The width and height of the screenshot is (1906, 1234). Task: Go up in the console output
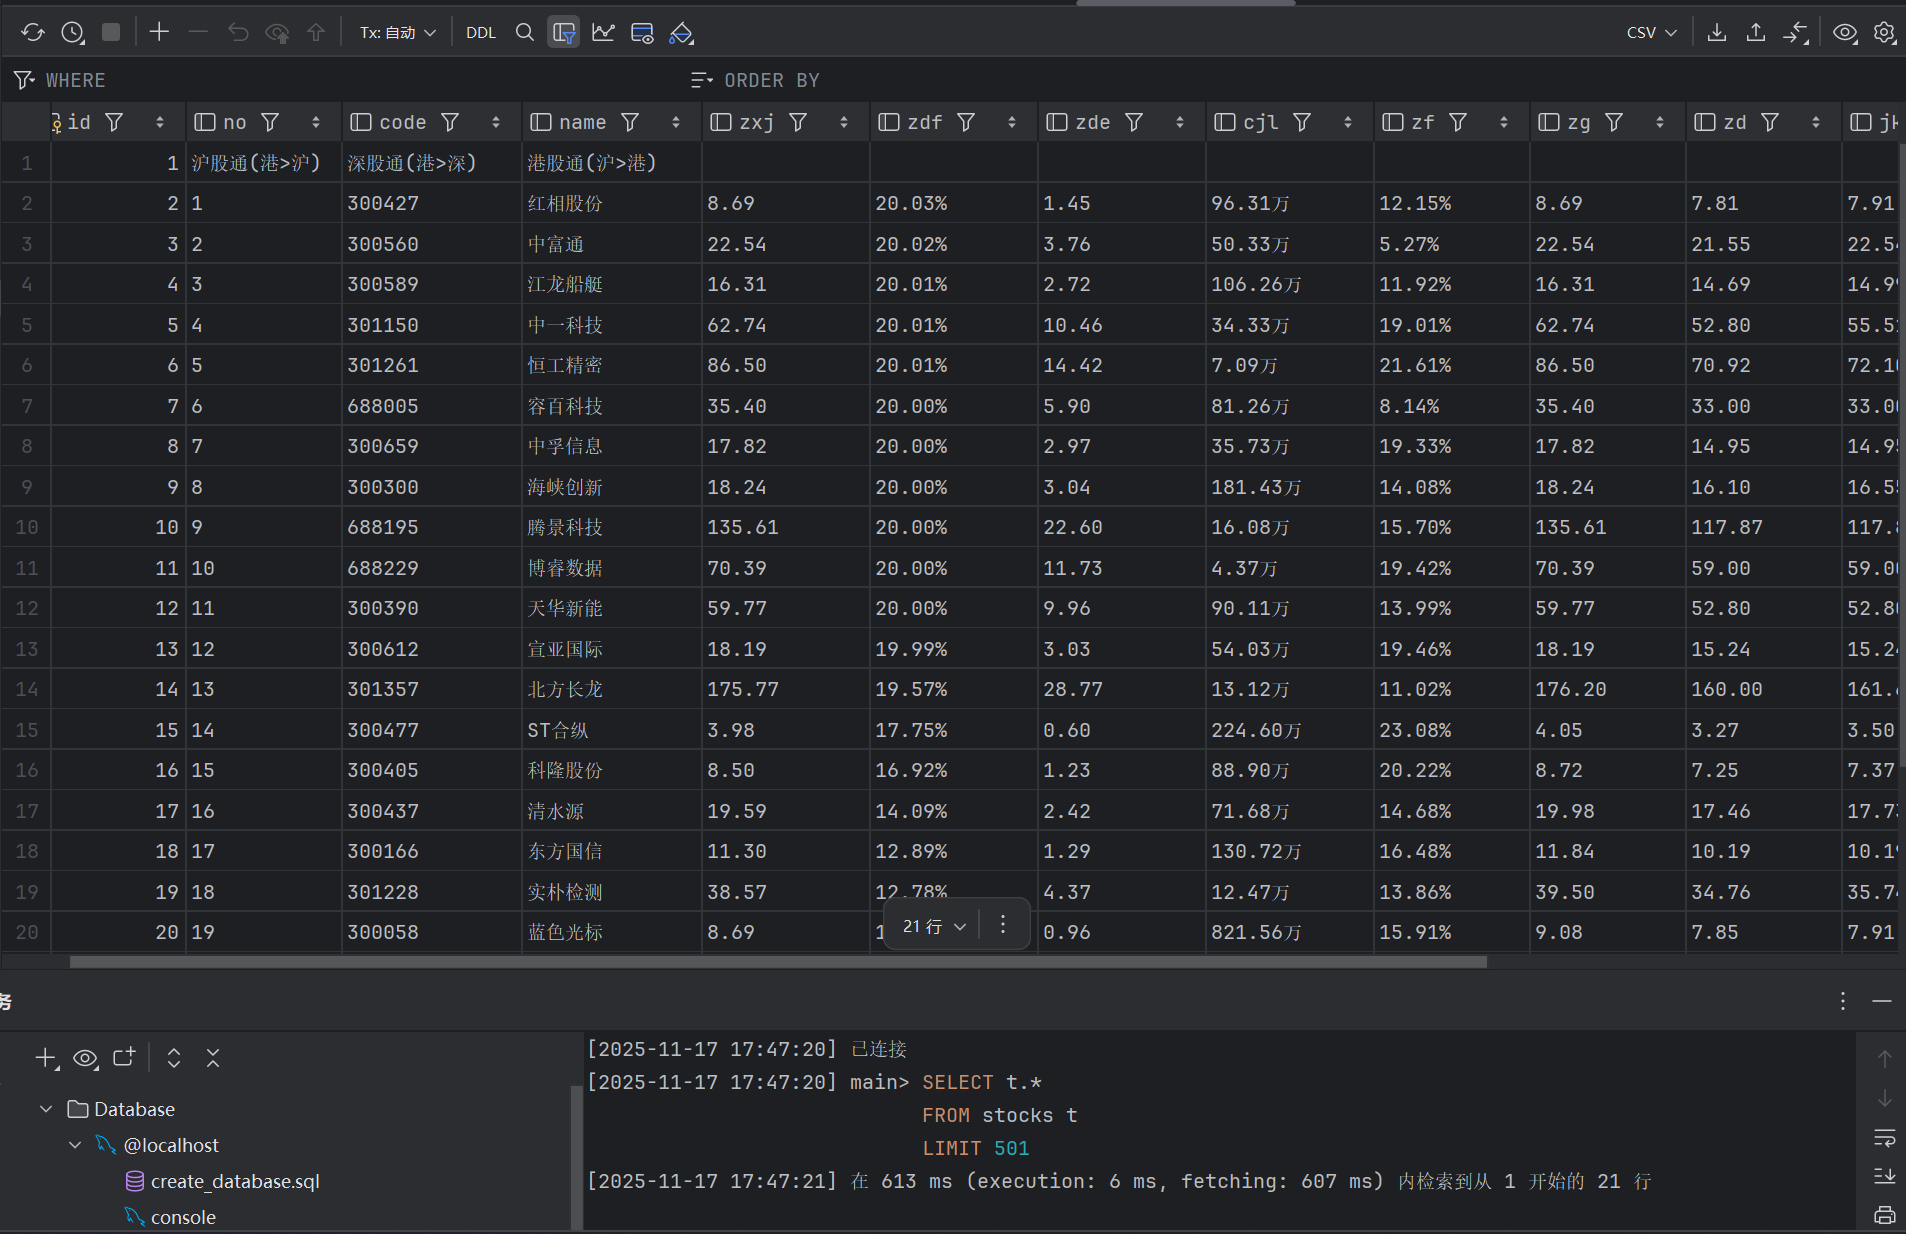point(1884,1059)
